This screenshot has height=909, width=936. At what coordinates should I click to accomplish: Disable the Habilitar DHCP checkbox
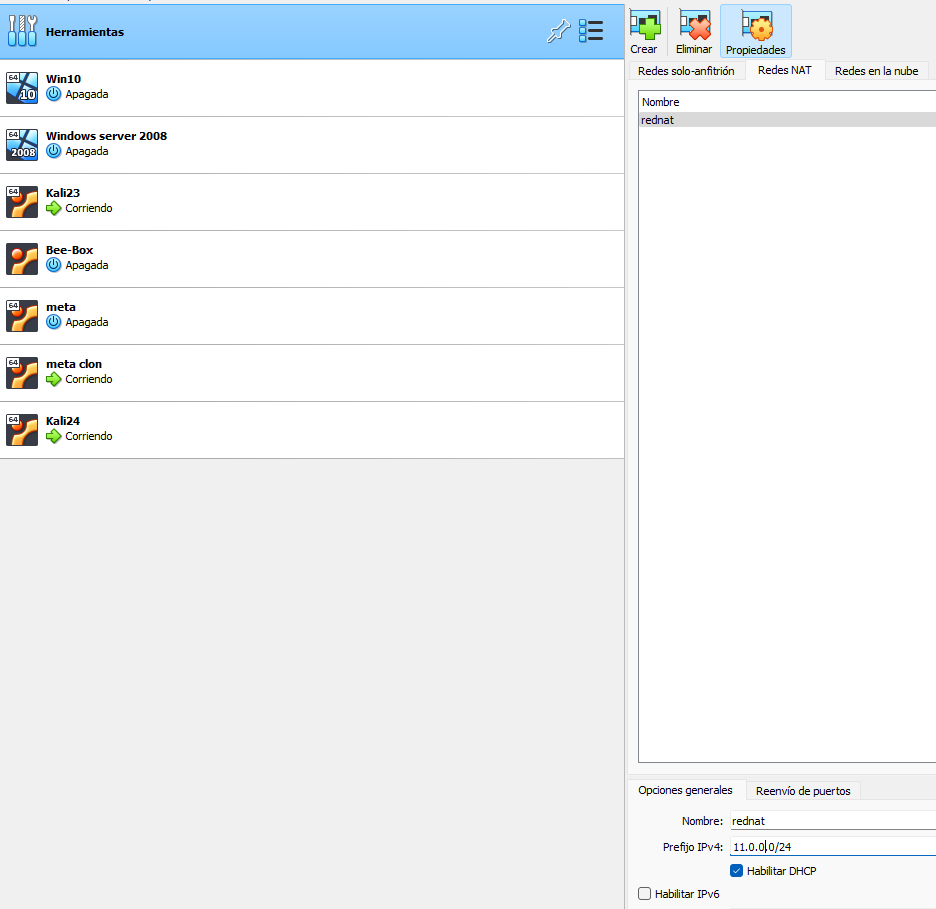point(737,871)
